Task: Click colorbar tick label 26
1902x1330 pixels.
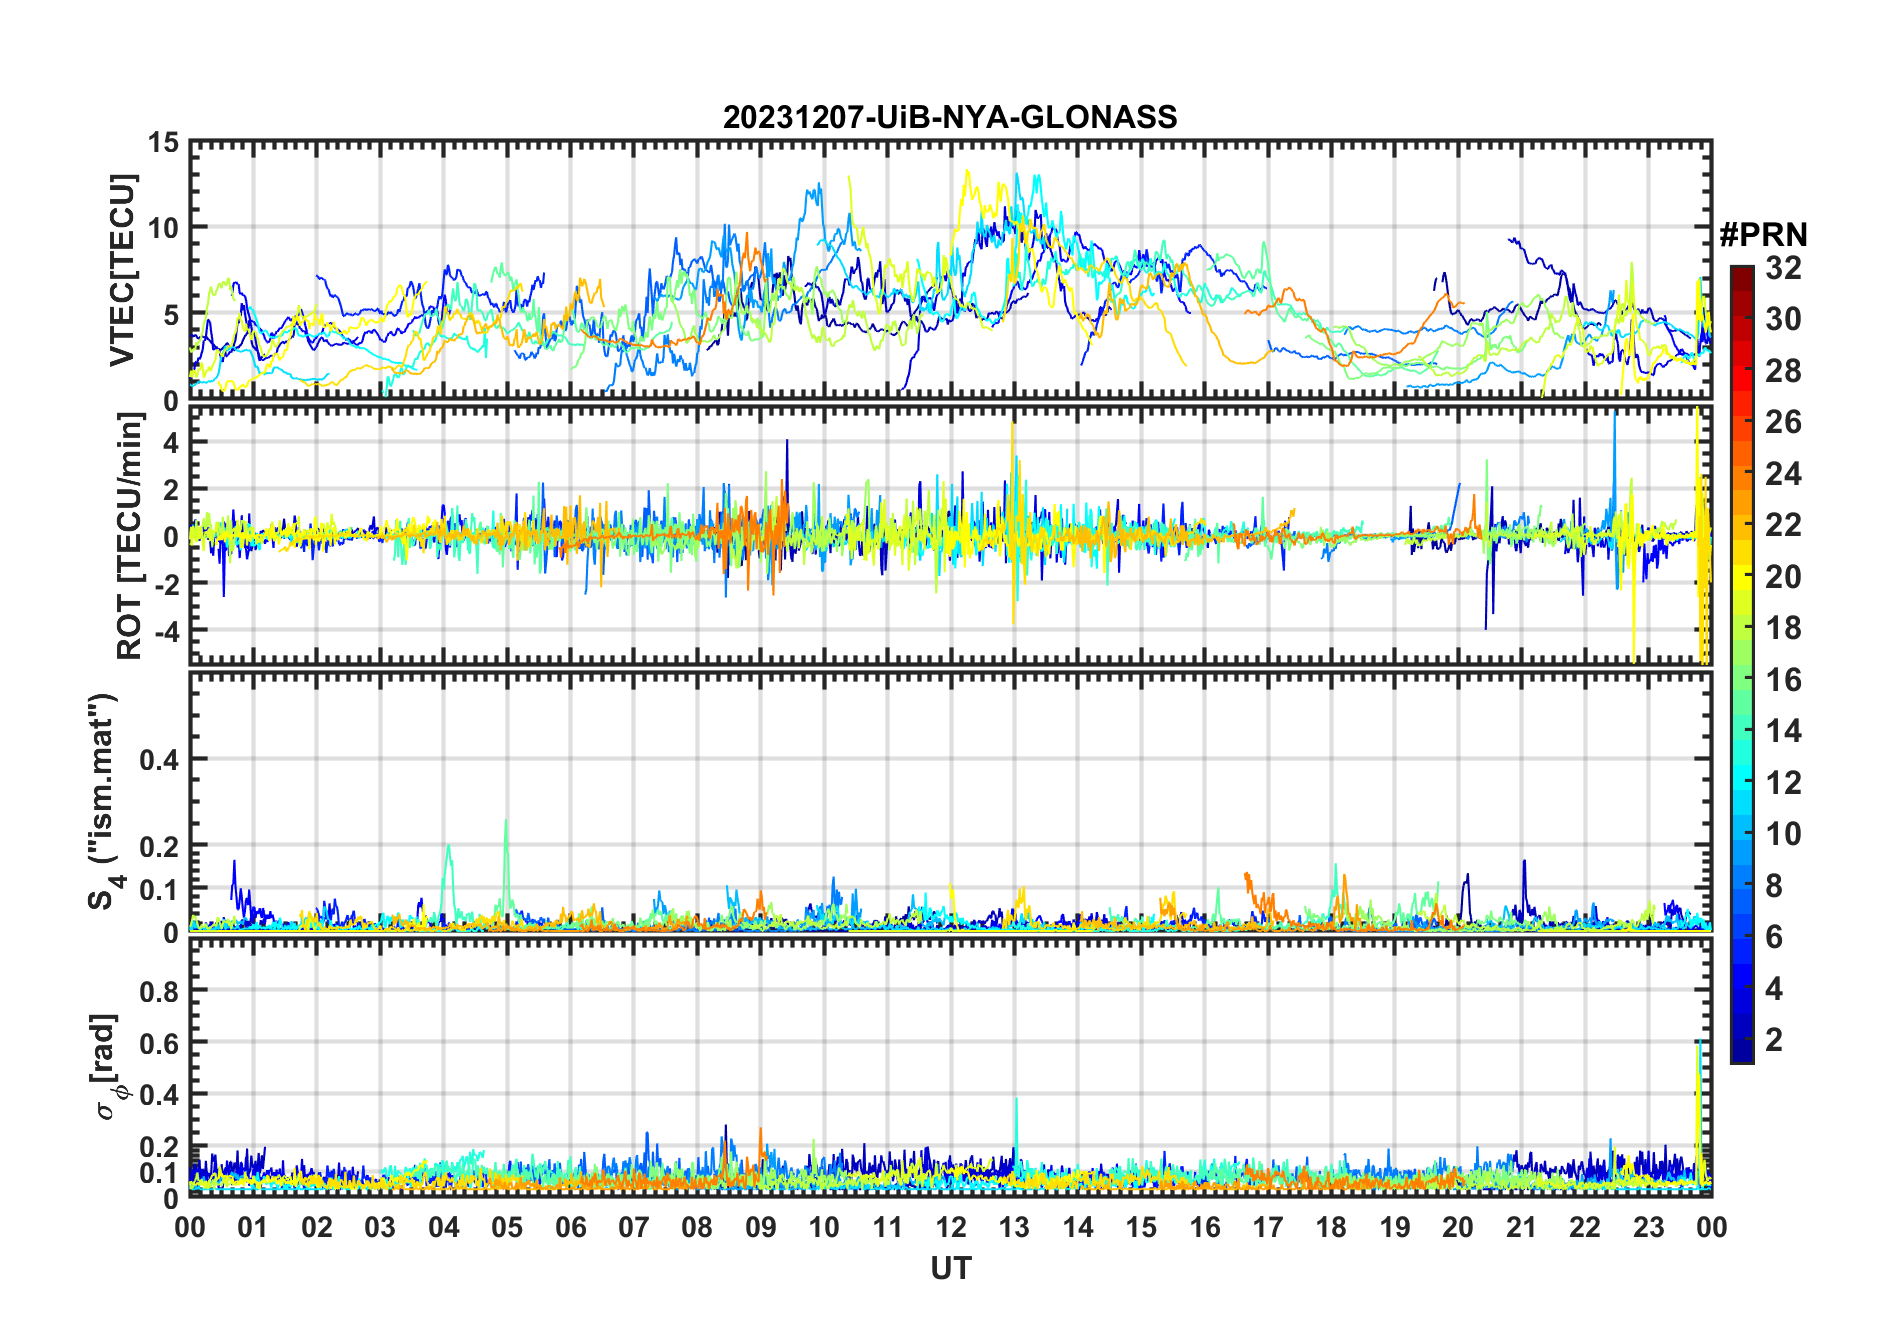Action: [1783, 422]
